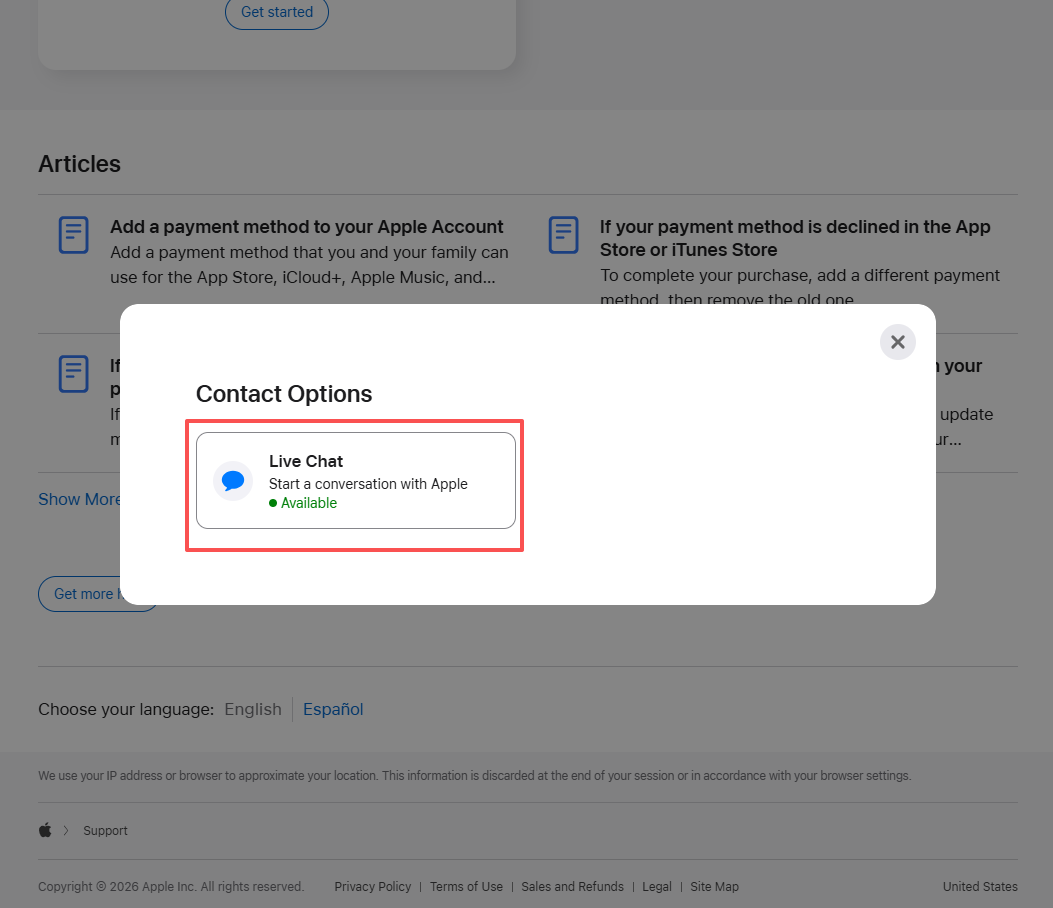Click the Apple logo in footer breadcrumb
The height and width of the screenshot is (908, 1053).
(45, 830)
